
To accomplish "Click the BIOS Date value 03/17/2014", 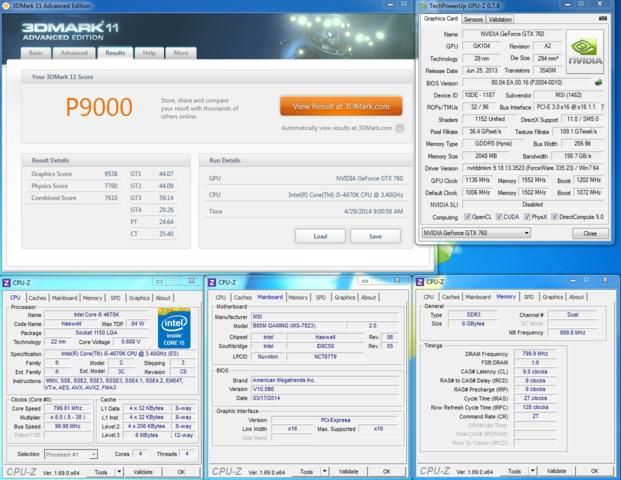I will (x=325, y=398).
